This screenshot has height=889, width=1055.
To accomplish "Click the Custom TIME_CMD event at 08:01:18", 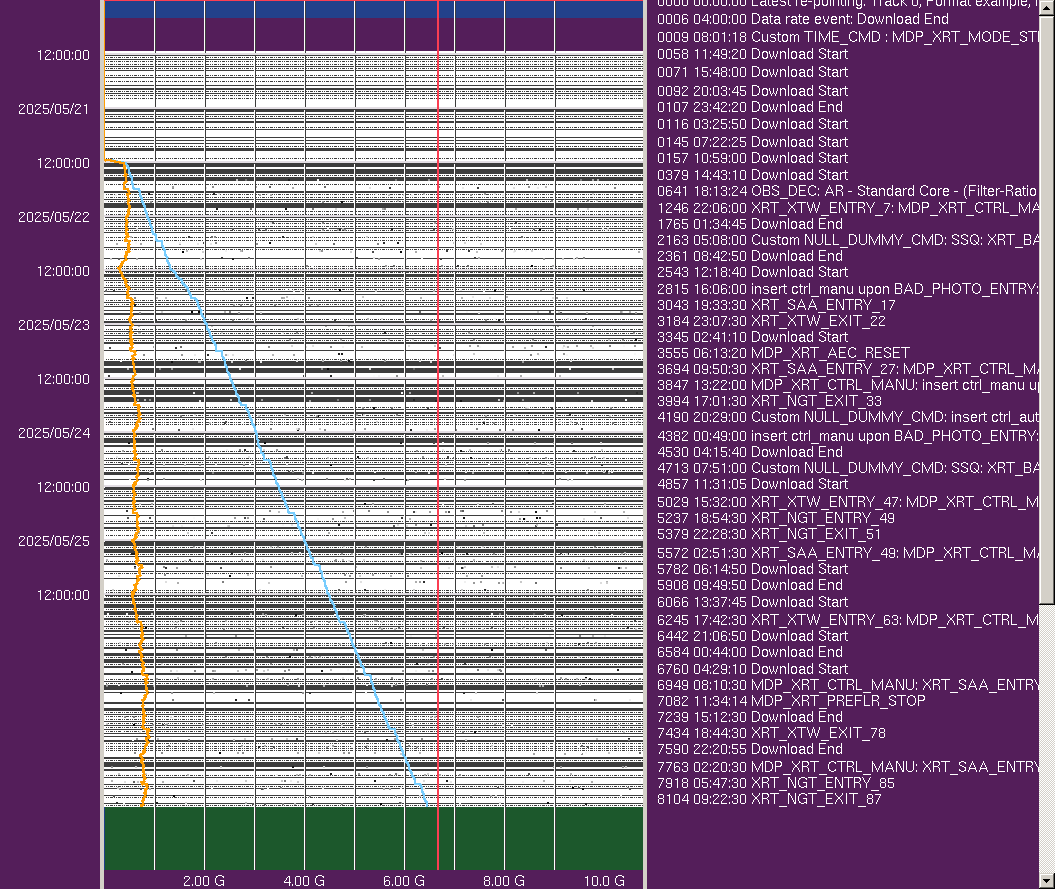I will point(850,37).
